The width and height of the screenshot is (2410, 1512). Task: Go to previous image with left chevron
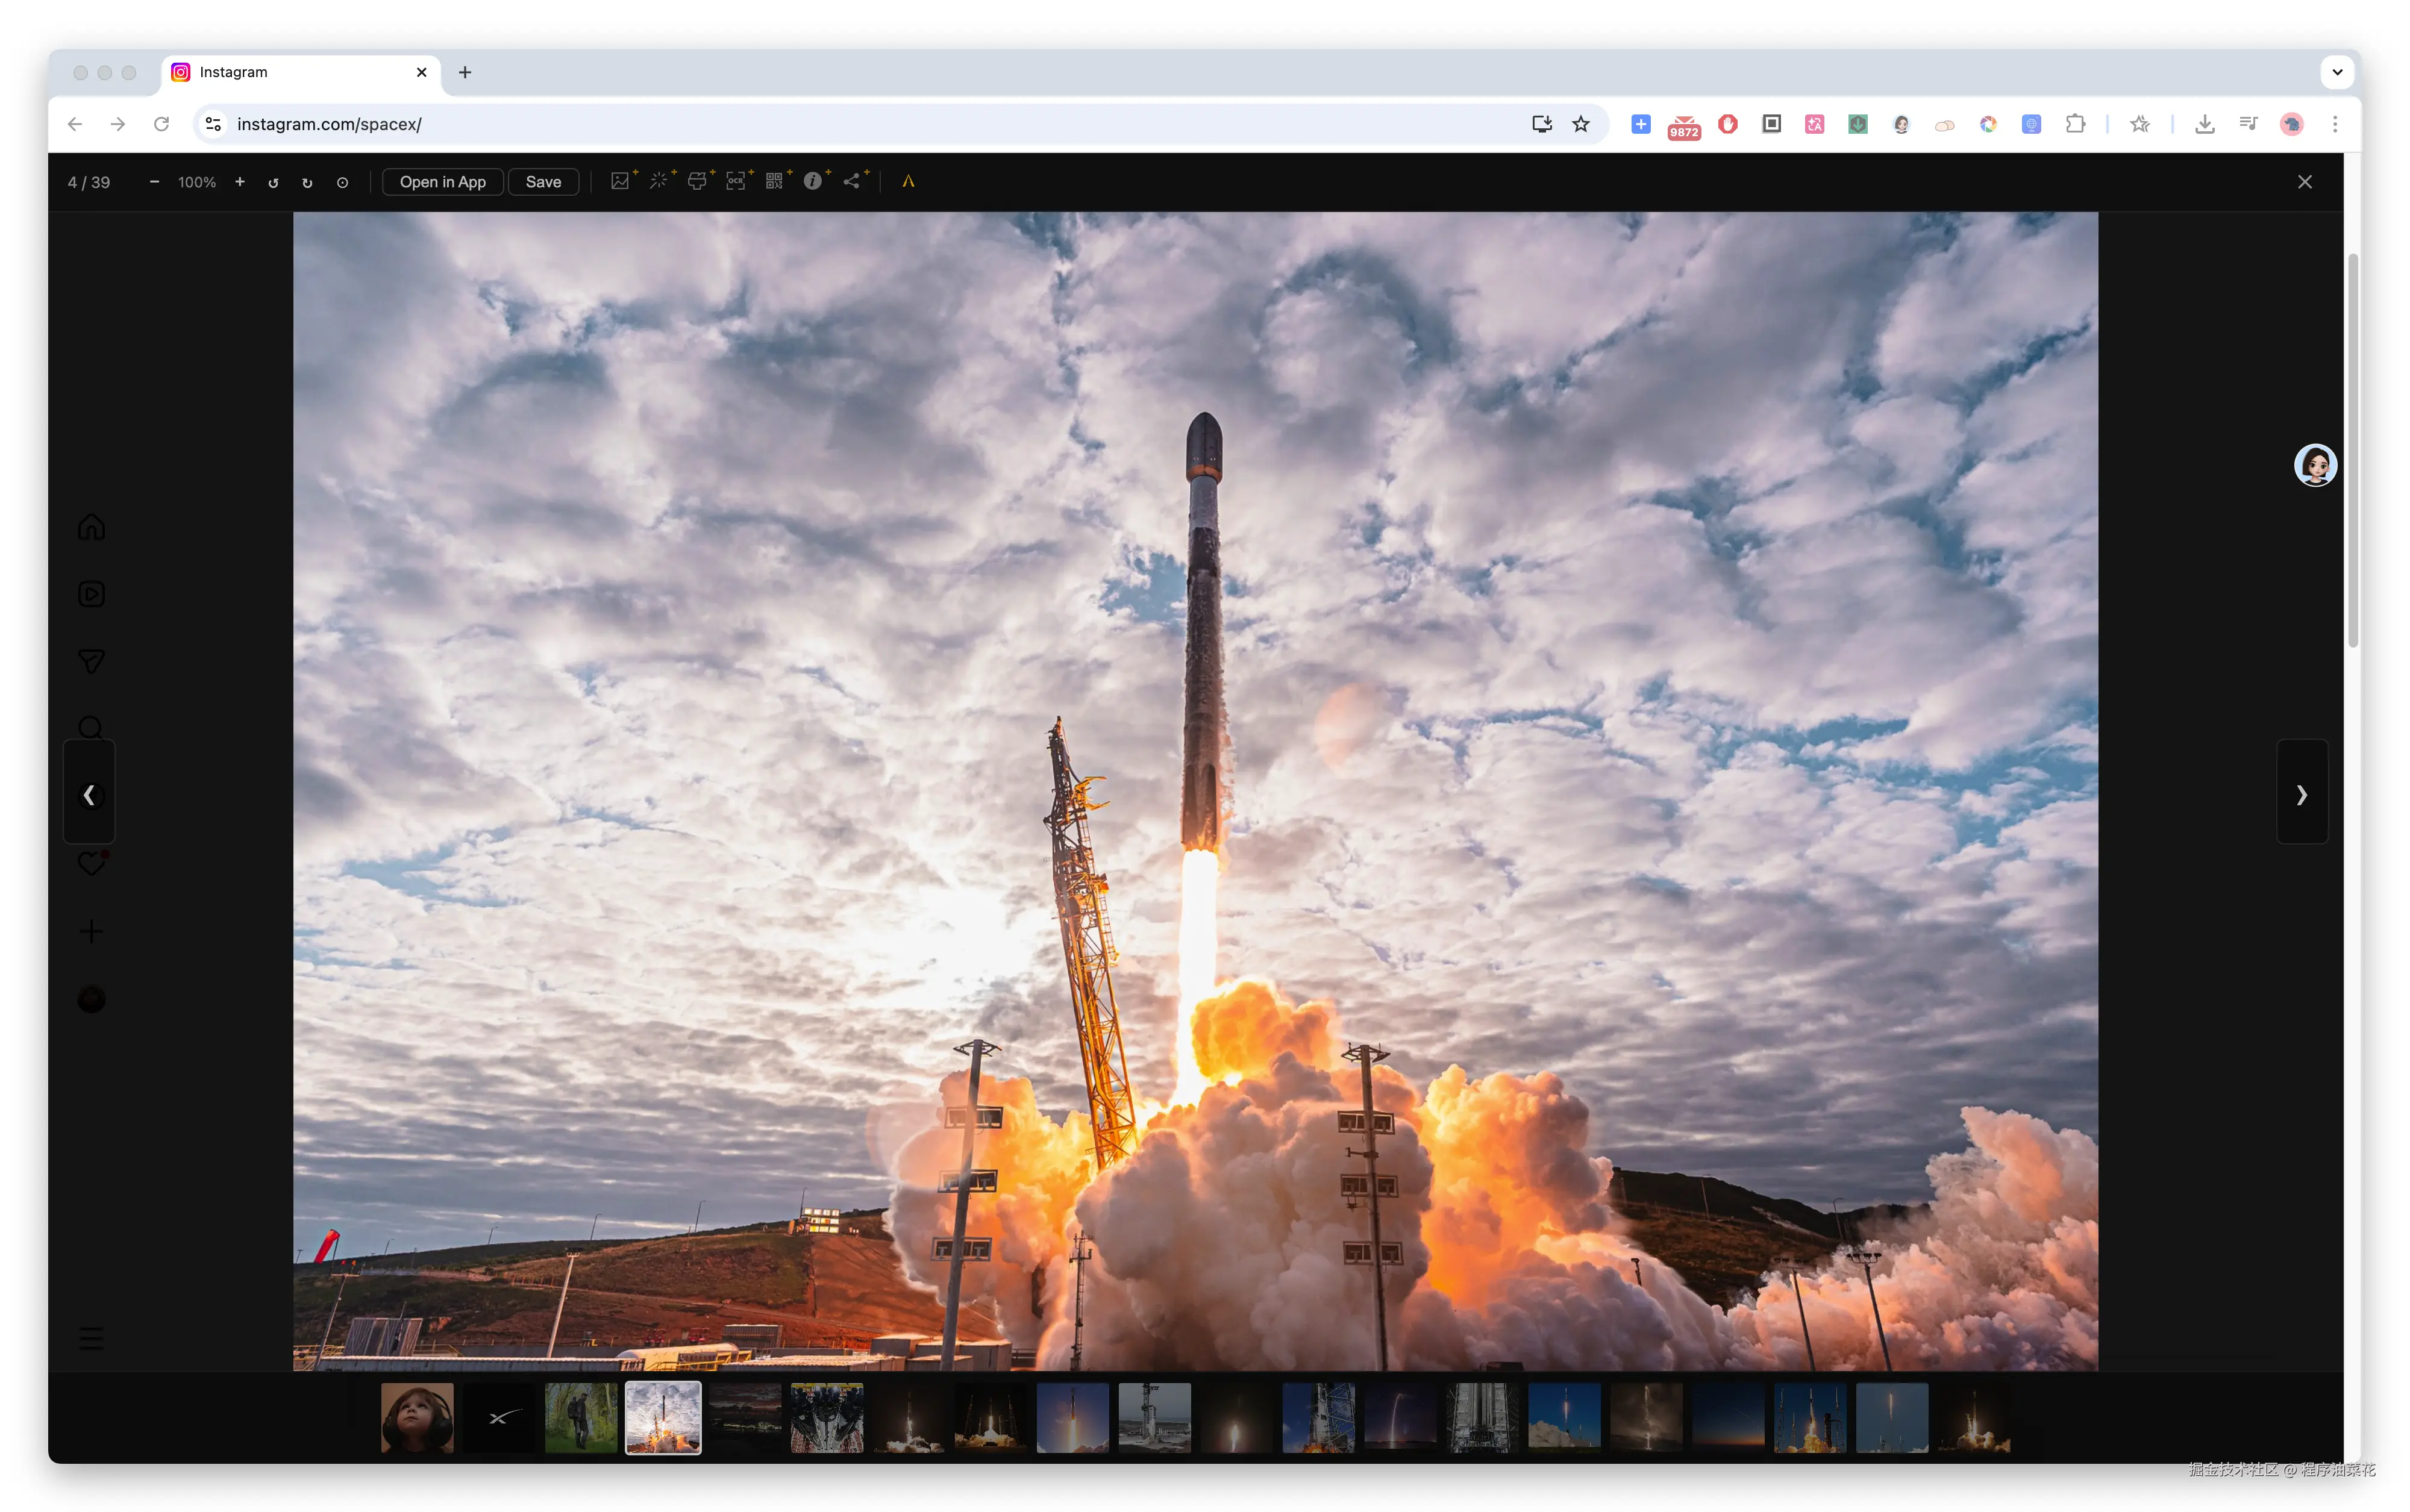point(89,794)
